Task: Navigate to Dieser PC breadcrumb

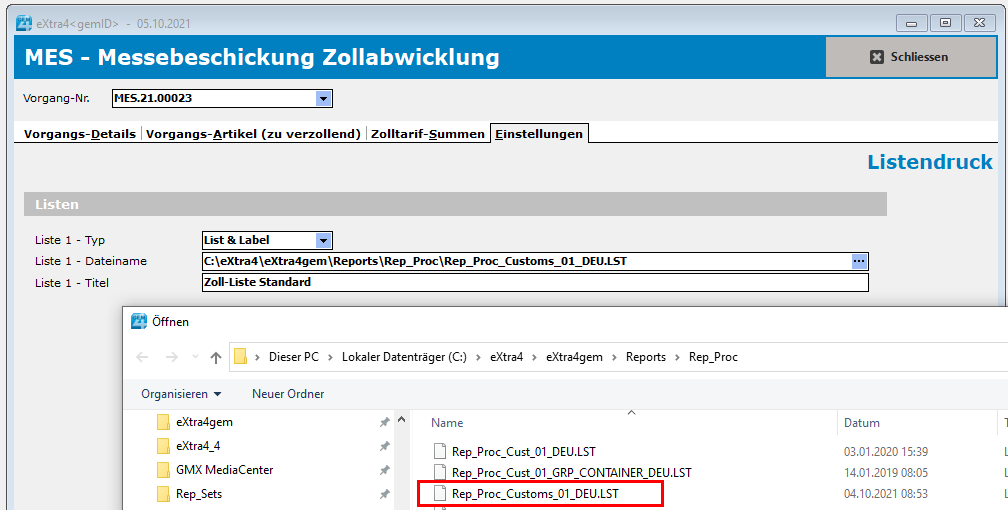Action: click(x=294, y=357)
